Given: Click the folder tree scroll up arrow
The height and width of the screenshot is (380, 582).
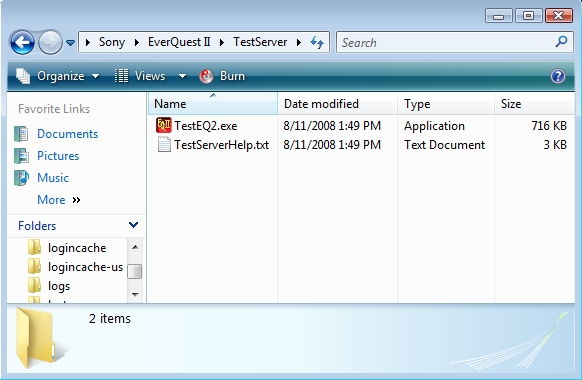Looking at the screenshot, I should pyautogui.click(x=135, y=247).
